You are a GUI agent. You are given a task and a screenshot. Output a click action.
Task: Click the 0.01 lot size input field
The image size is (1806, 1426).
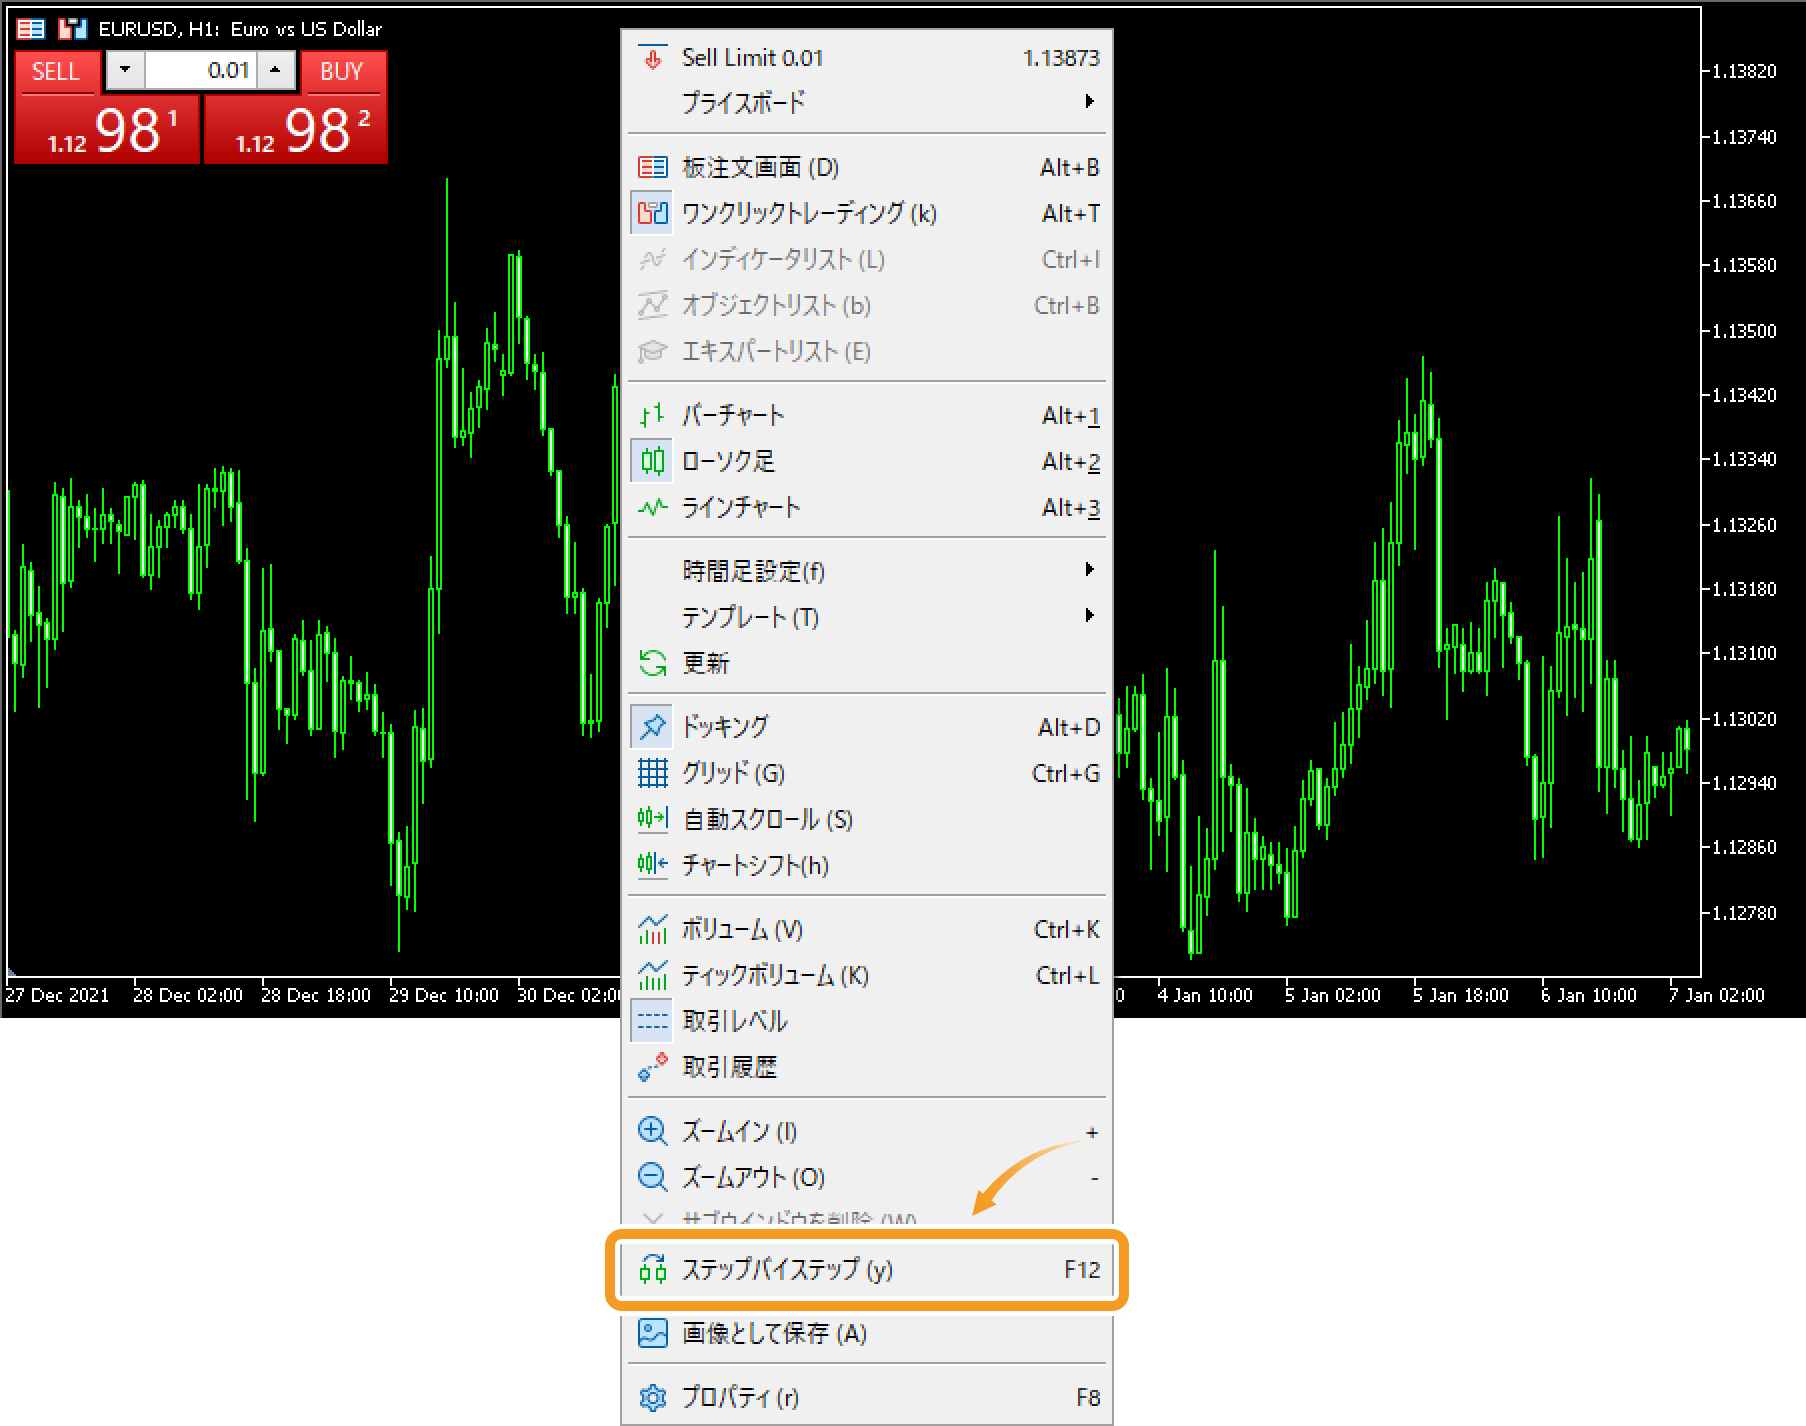pos(200,70)
